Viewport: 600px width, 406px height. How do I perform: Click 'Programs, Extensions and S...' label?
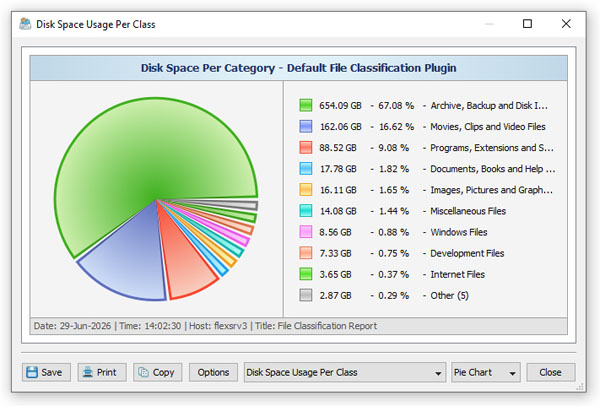(x=492, y=148)
